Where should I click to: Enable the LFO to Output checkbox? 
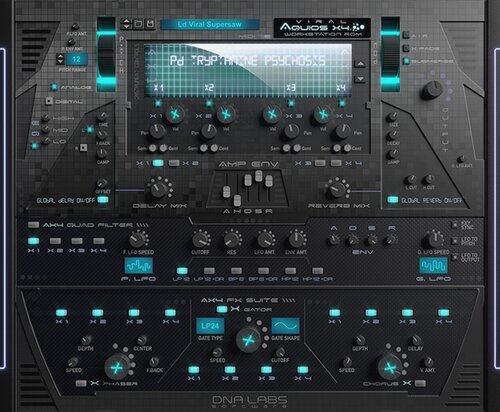coord(455,257)
